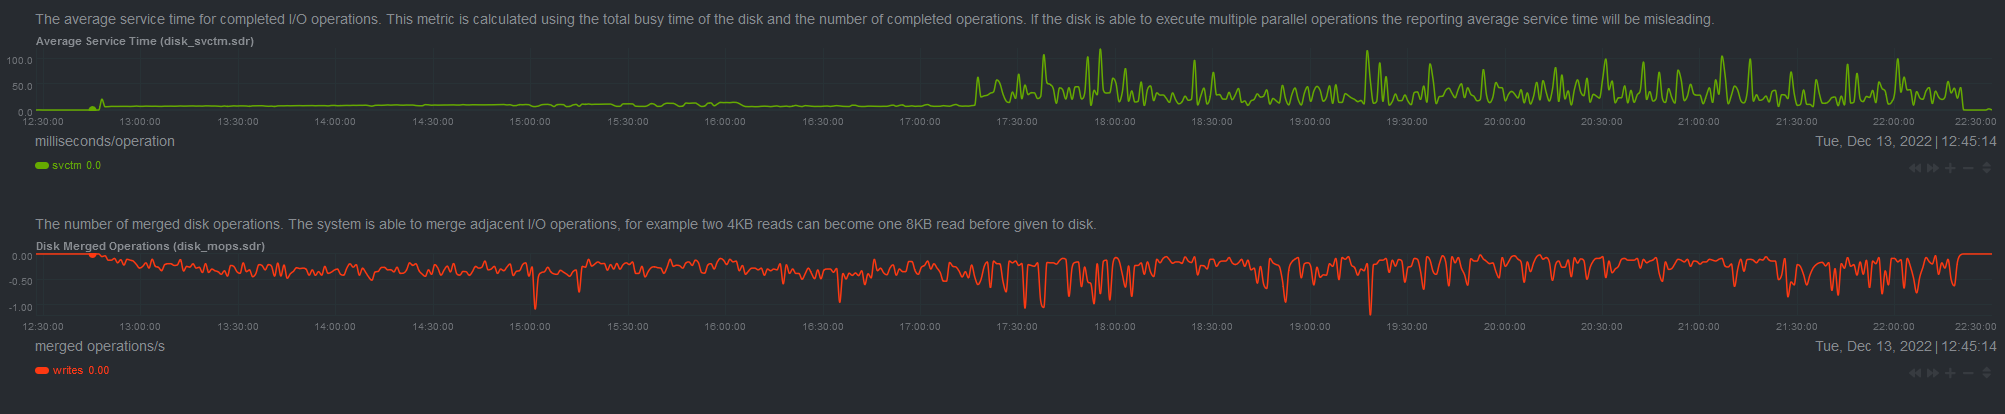Image resolution: width=2005 pixels, height=414 pixels.
Task: Toggle the svctm dimension legend entry
Action: [66, 166]
